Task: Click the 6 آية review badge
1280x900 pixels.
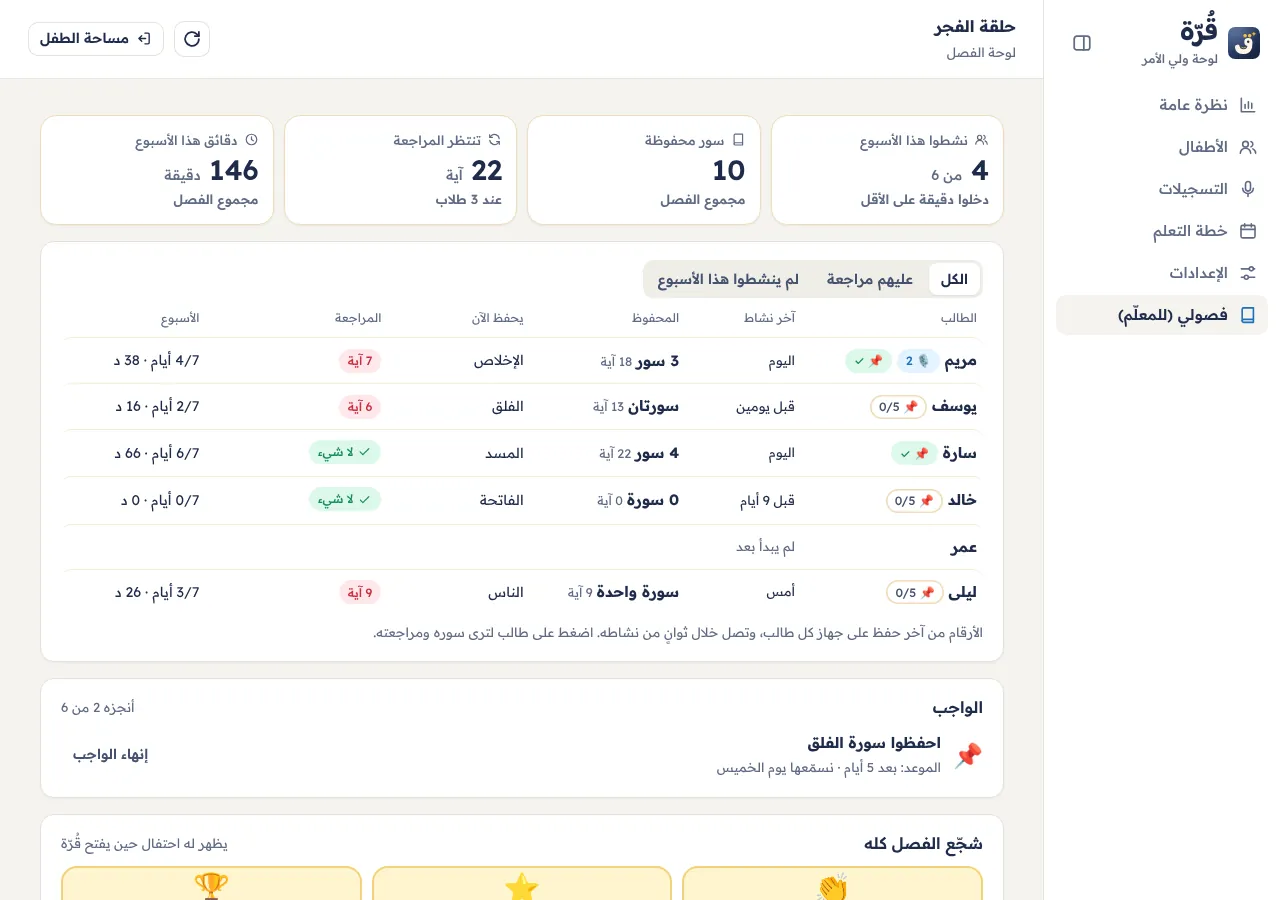Action: (360, 407)
